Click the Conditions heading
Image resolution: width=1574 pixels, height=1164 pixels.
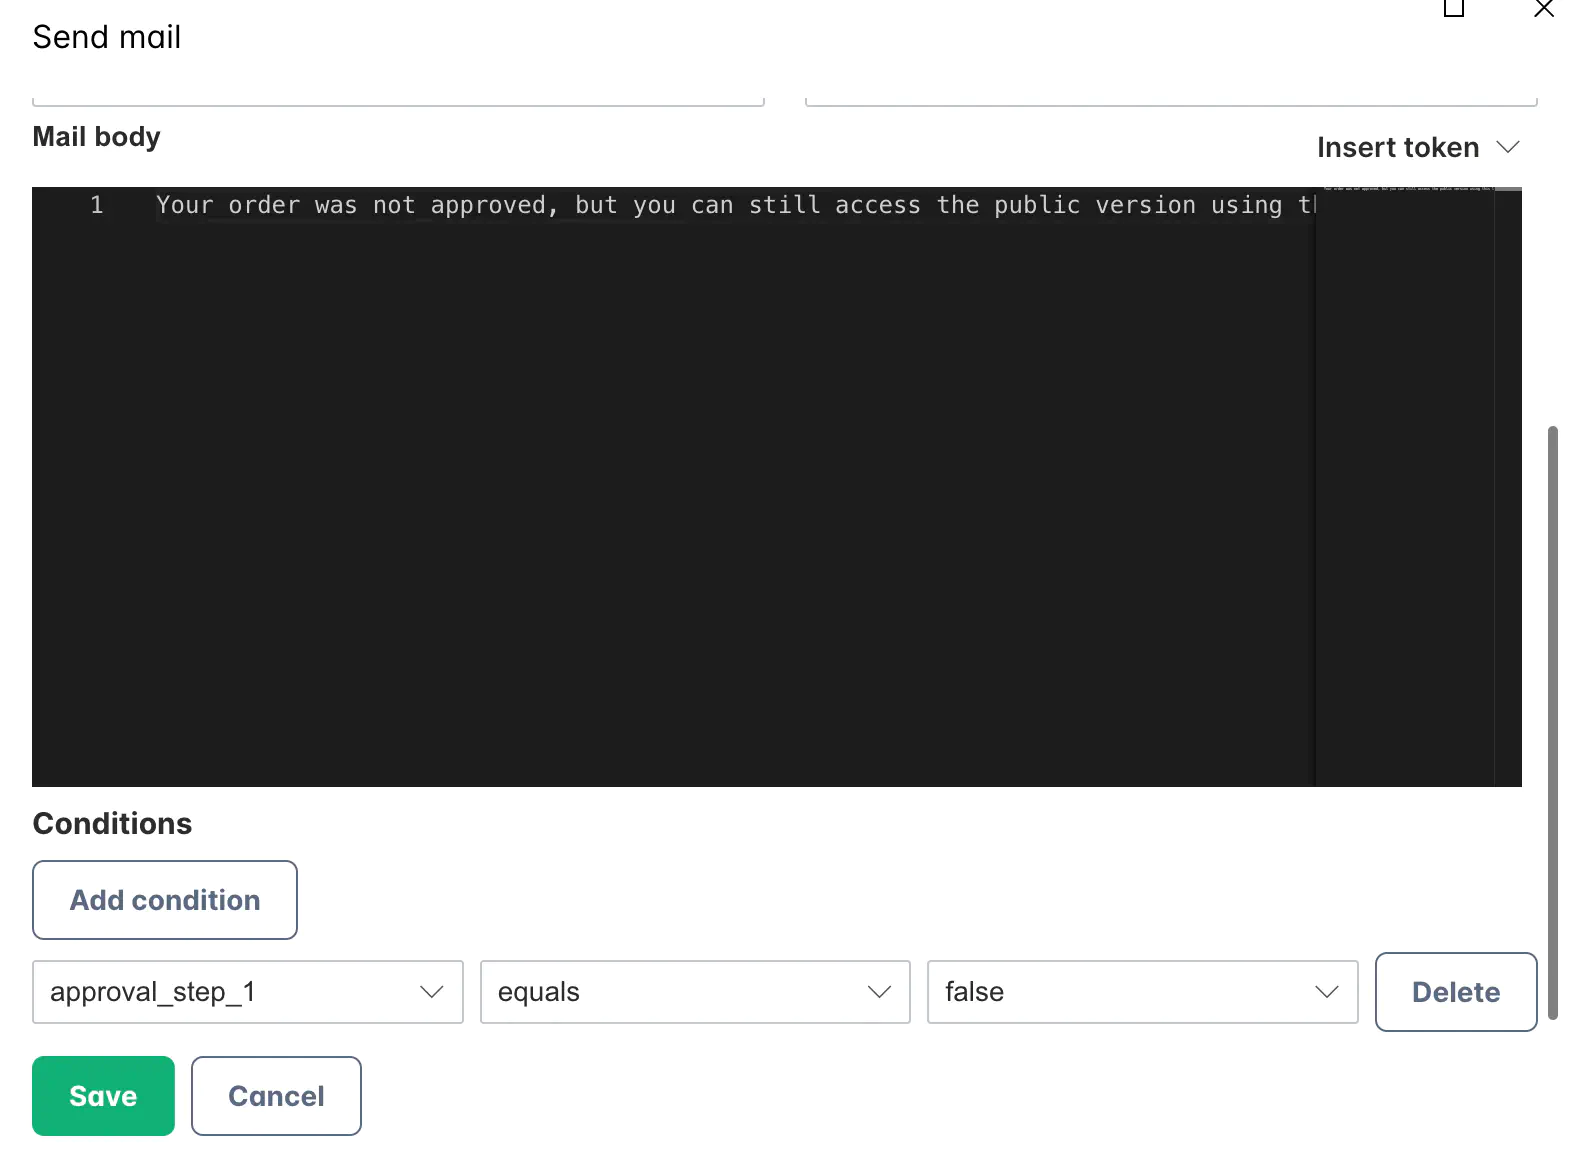pyautogui.click(x=112, y=823)
